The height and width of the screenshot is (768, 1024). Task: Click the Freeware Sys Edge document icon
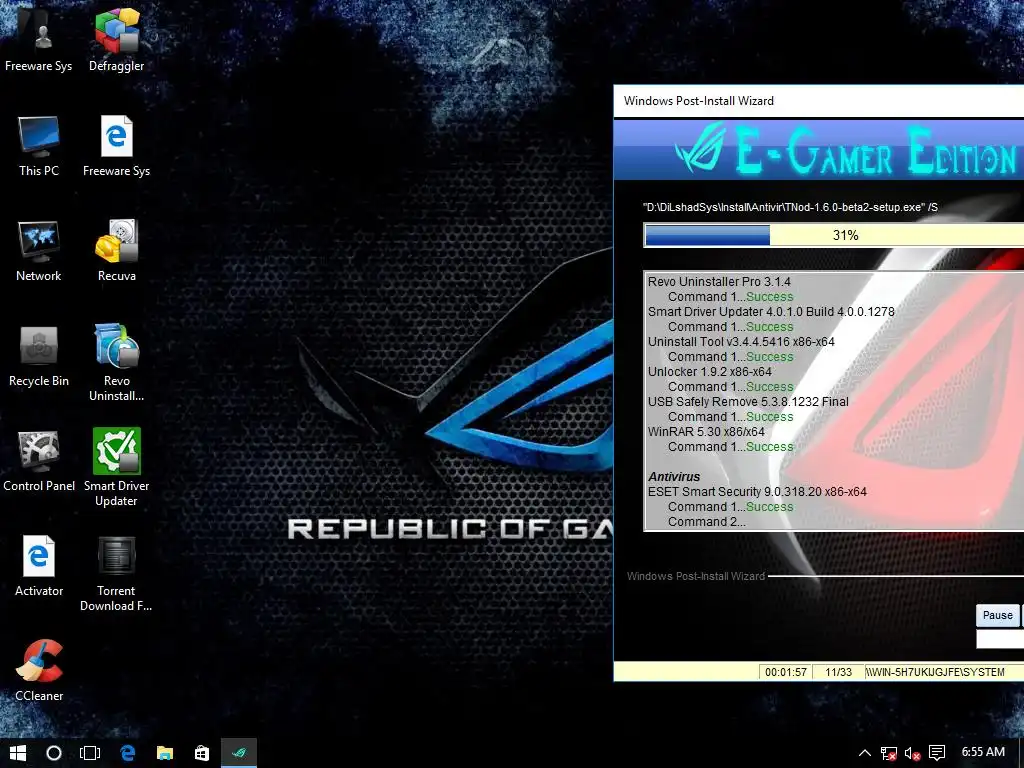pos(116,146)
